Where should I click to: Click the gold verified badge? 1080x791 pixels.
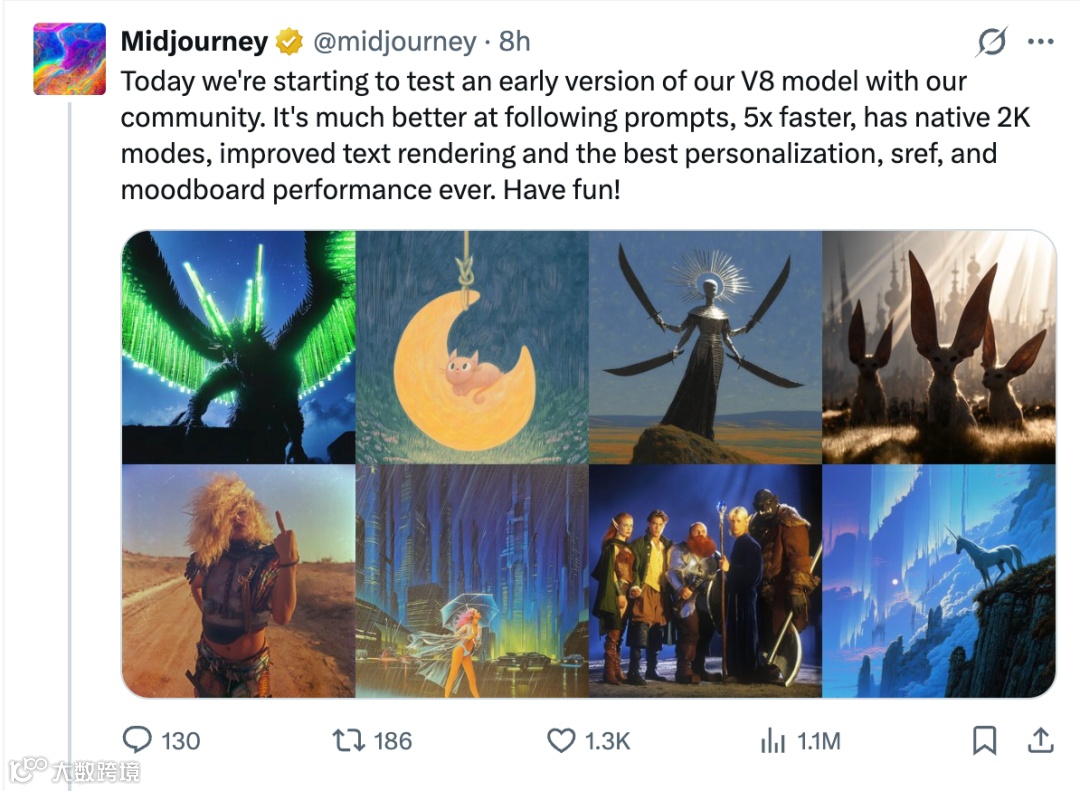tap(289, 41)
